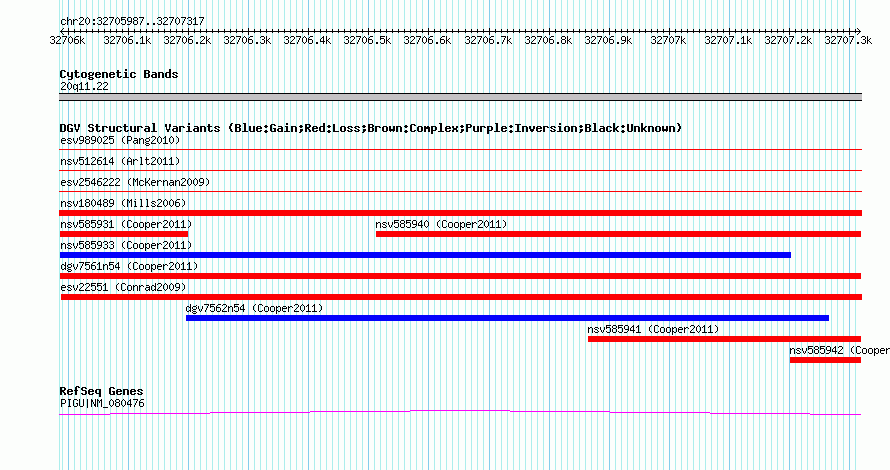Click the 32706.2k ruler position
Image resolution: width=890 pixels, height=470 pixels.
pyautogui.click(x=187, y=40)
